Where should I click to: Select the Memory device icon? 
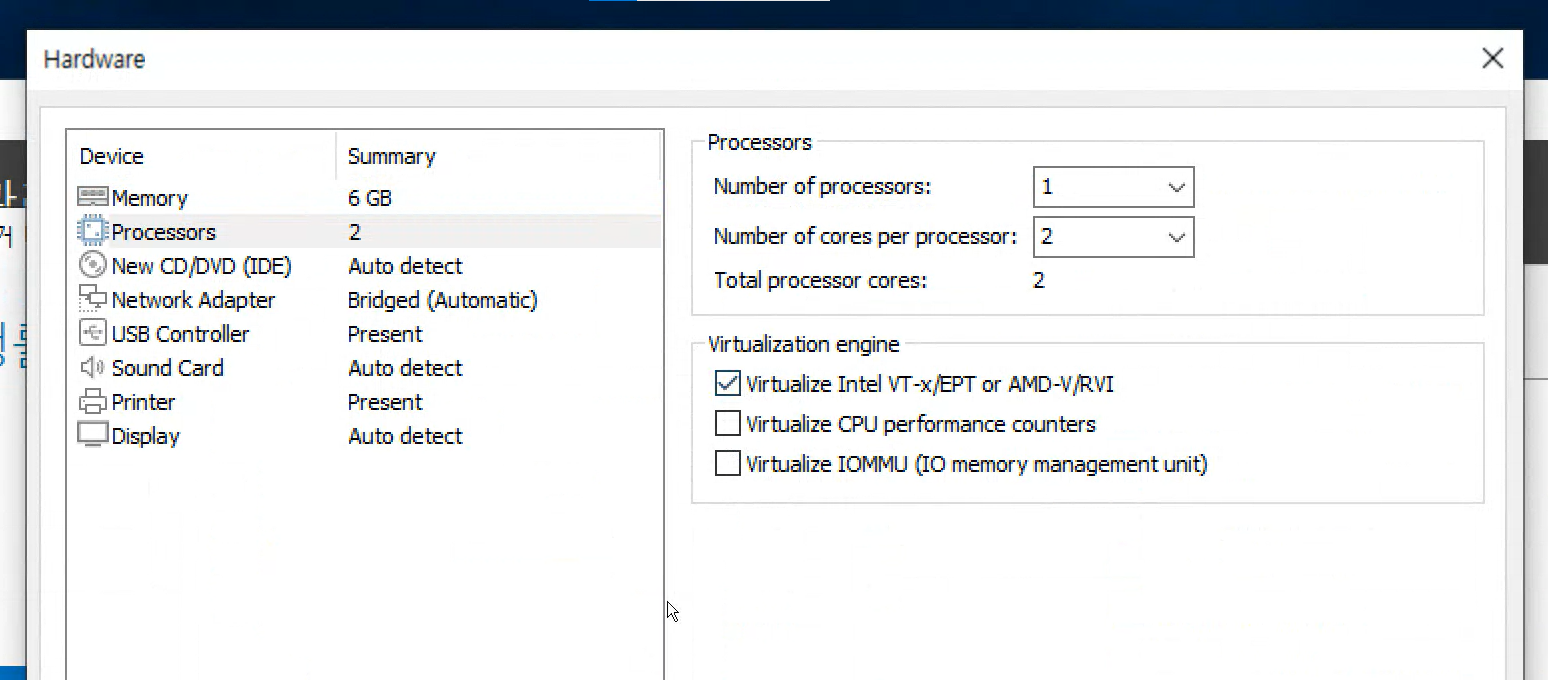click(x=93, y=197)
